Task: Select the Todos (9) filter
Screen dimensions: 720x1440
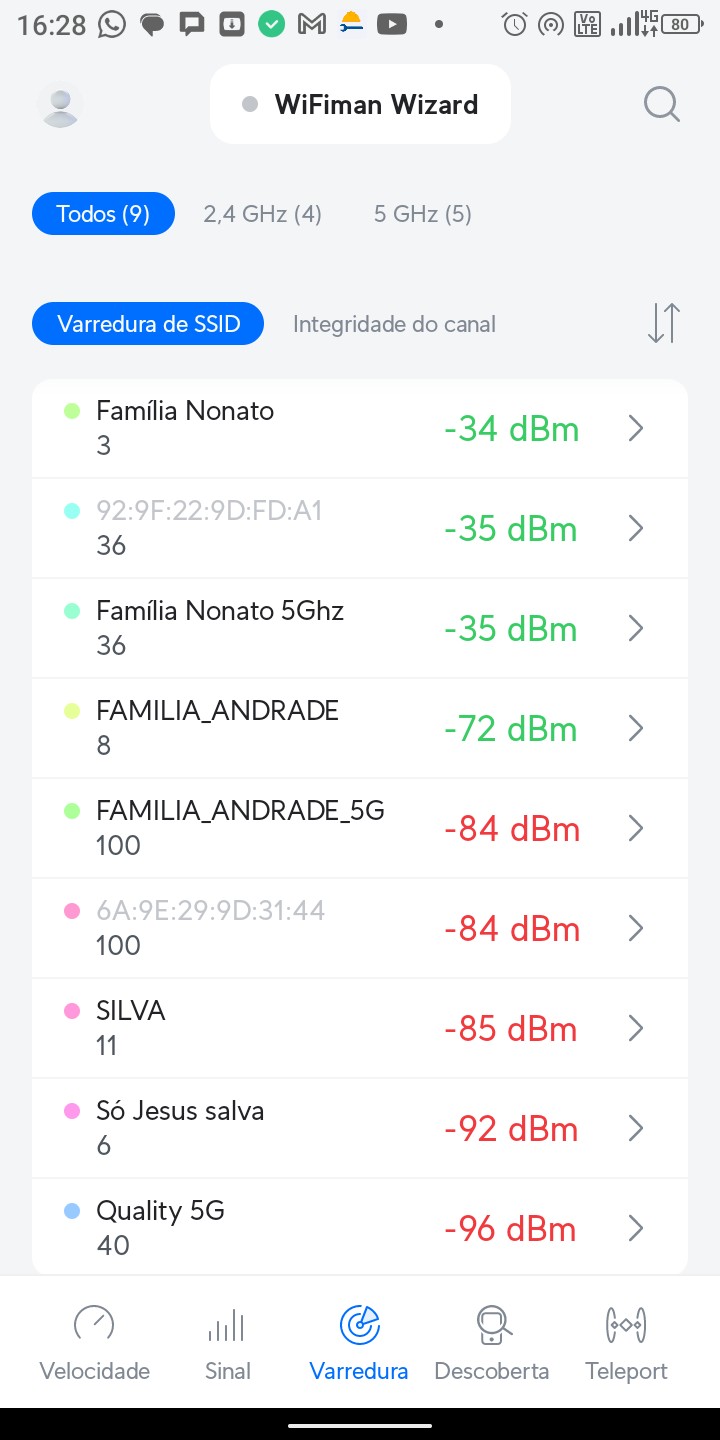Action: (103, 214)
